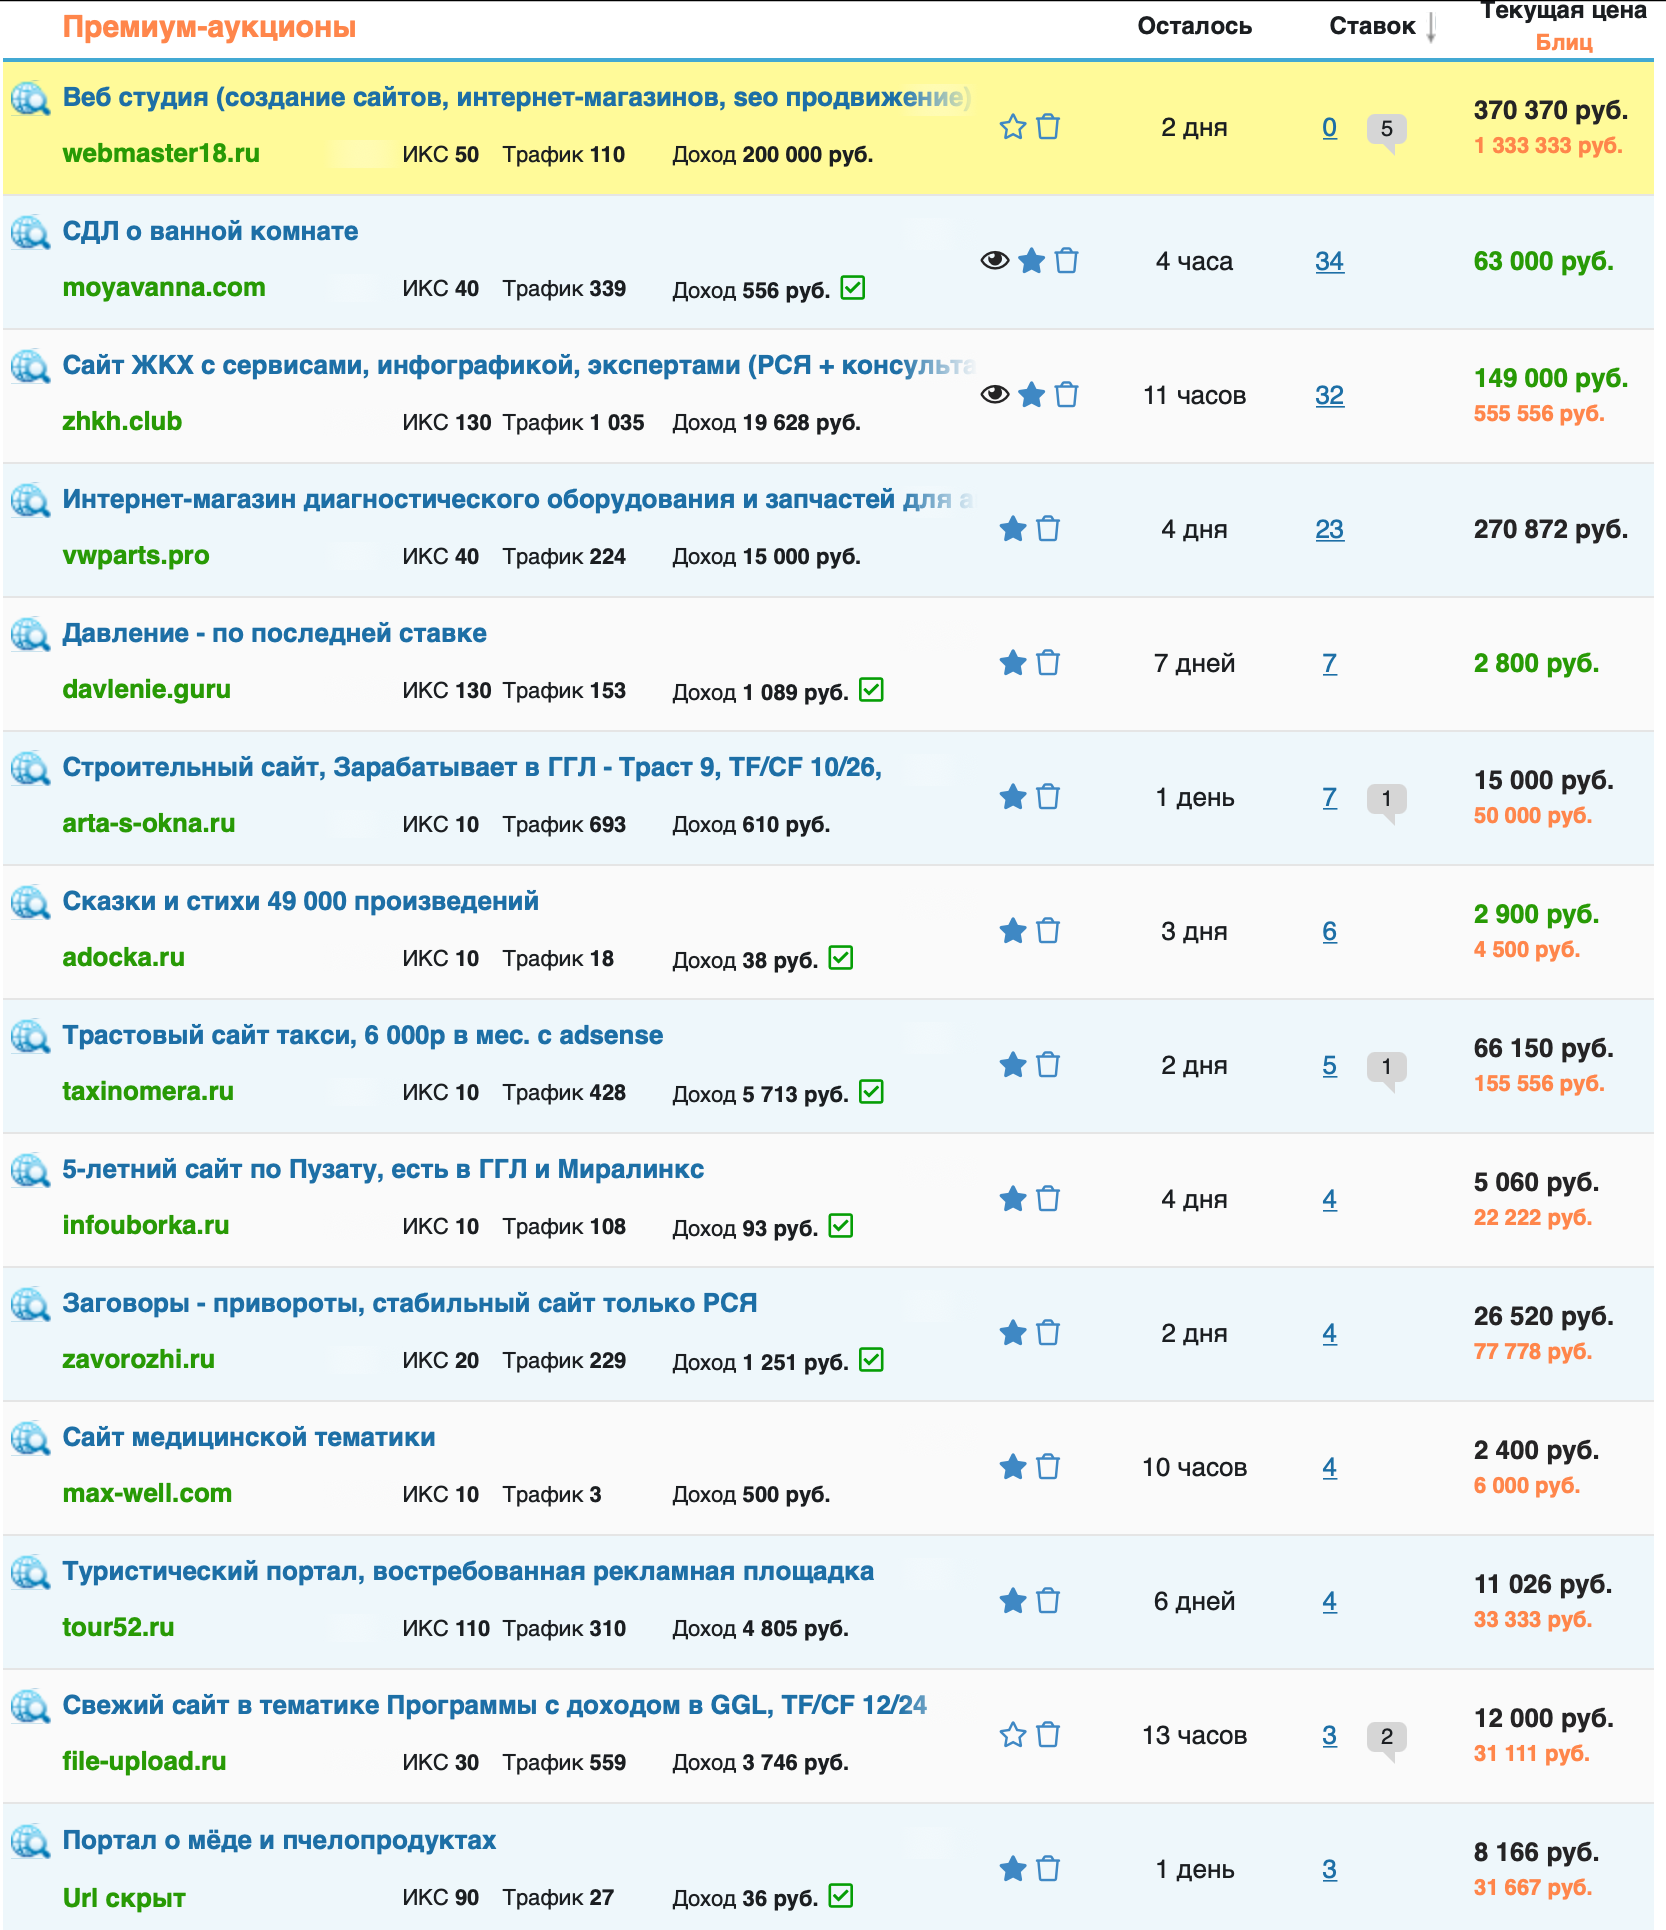Click the blitz price 555 556 руб.
This screenshot has width=1666, height=1930.
(1539, 414)
